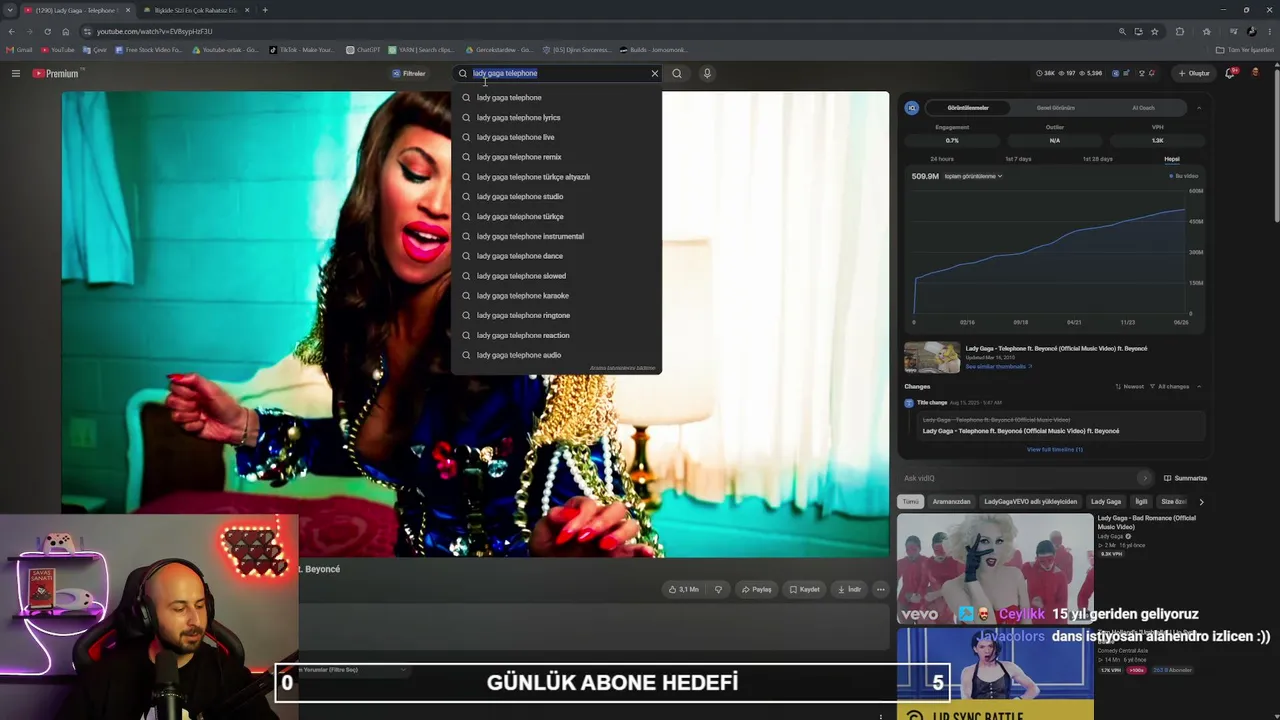Collapse the Changes section
Viewport: 1280px width, 720px height.
point(1199,386)
